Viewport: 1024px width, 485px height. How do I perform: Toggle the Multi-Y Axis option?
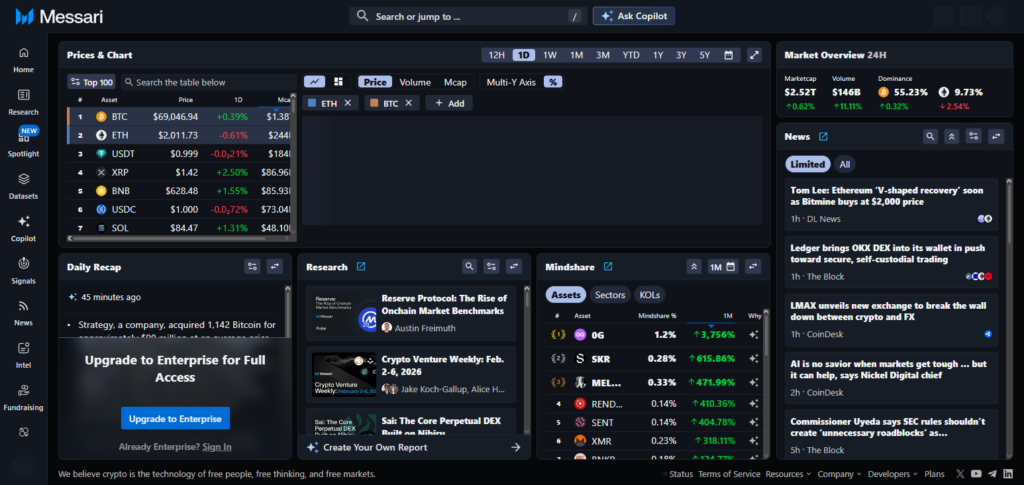(x=510, y=82)
